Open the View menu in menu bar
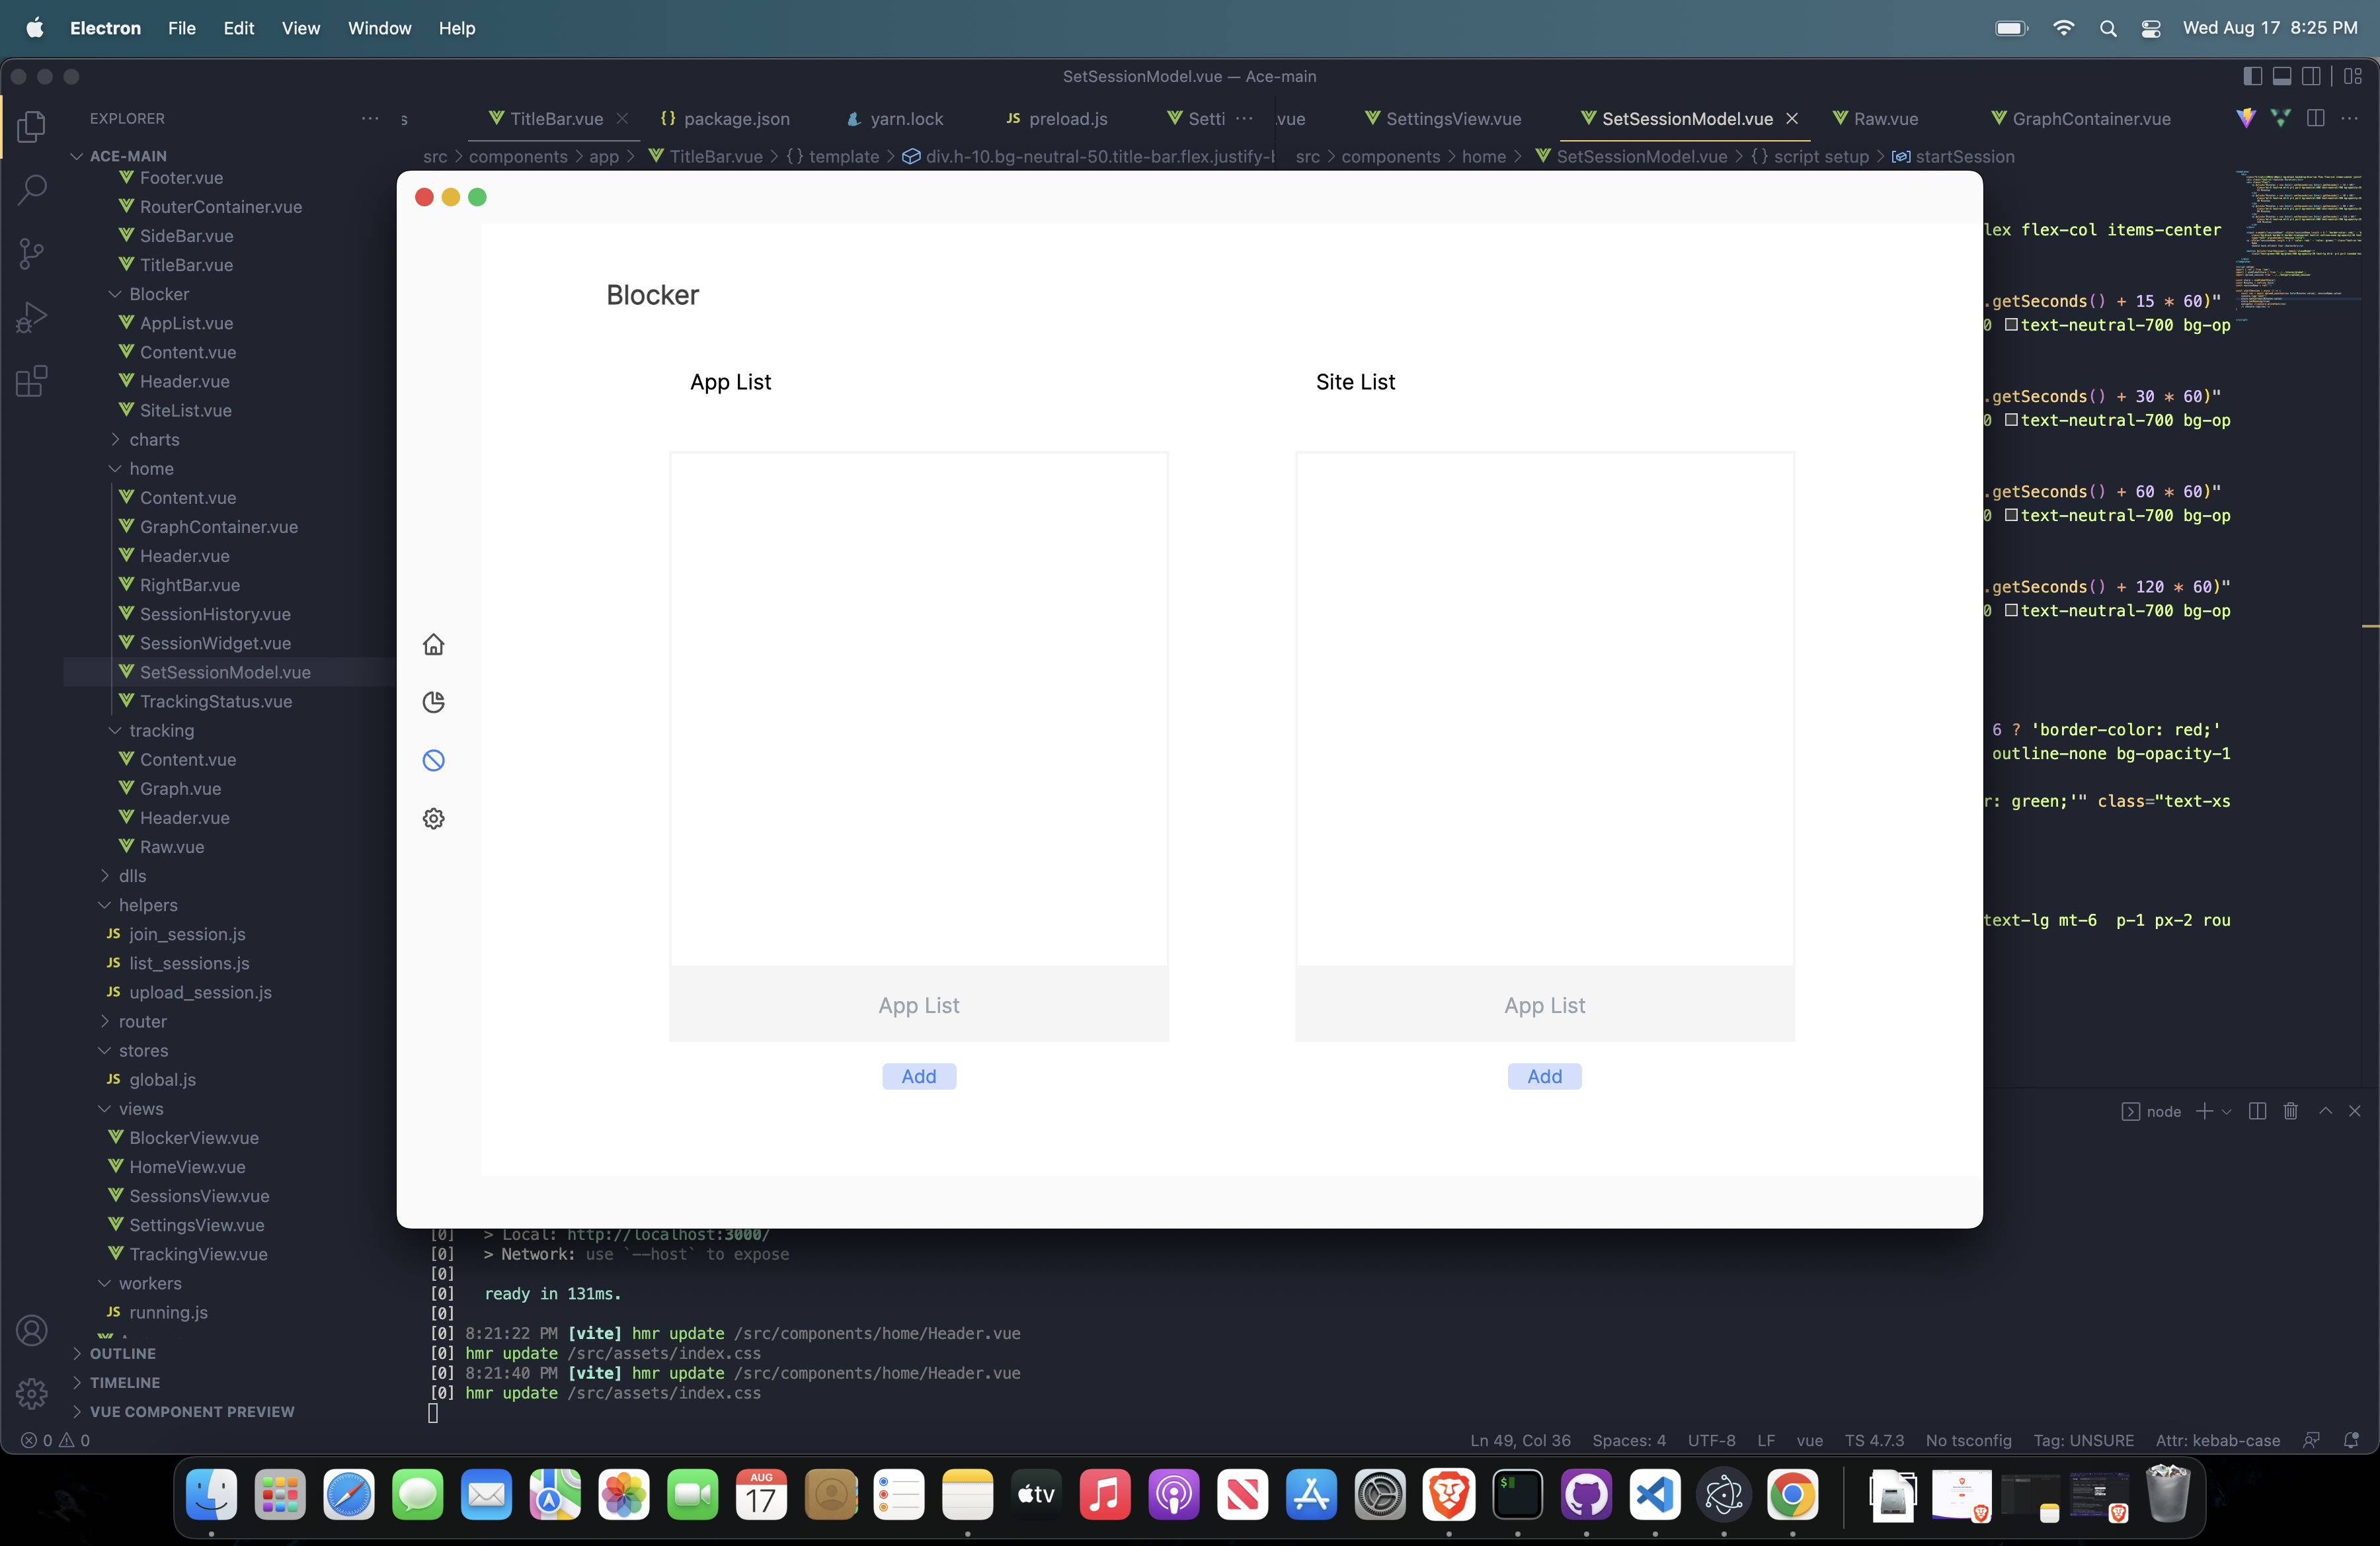The image size is (2380, 1546). coord(300,28)
